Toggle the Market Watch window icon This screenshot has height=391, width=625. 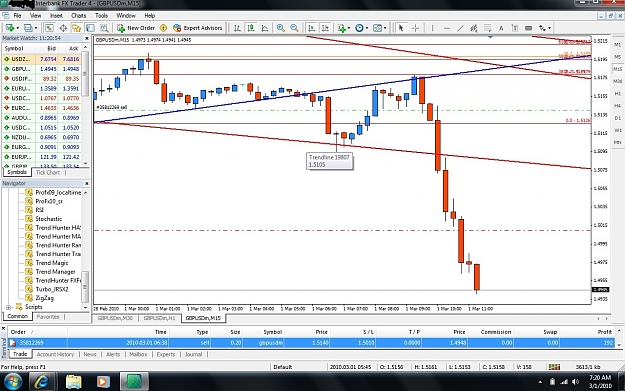coord(49,28)
